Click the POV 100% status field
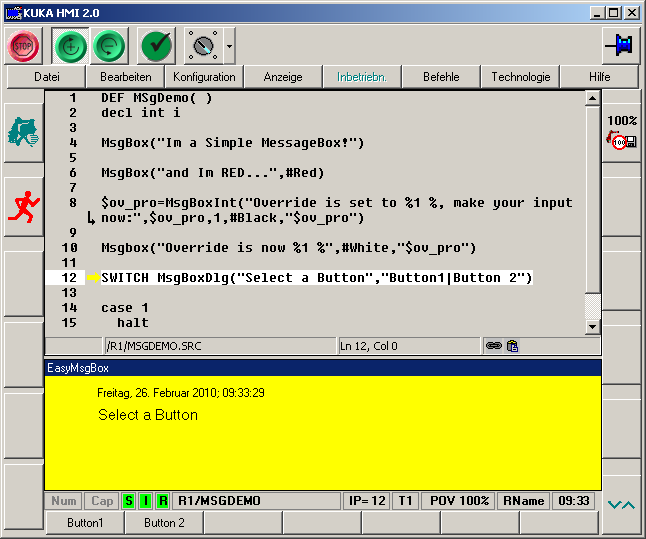 (x=459, y=501)
